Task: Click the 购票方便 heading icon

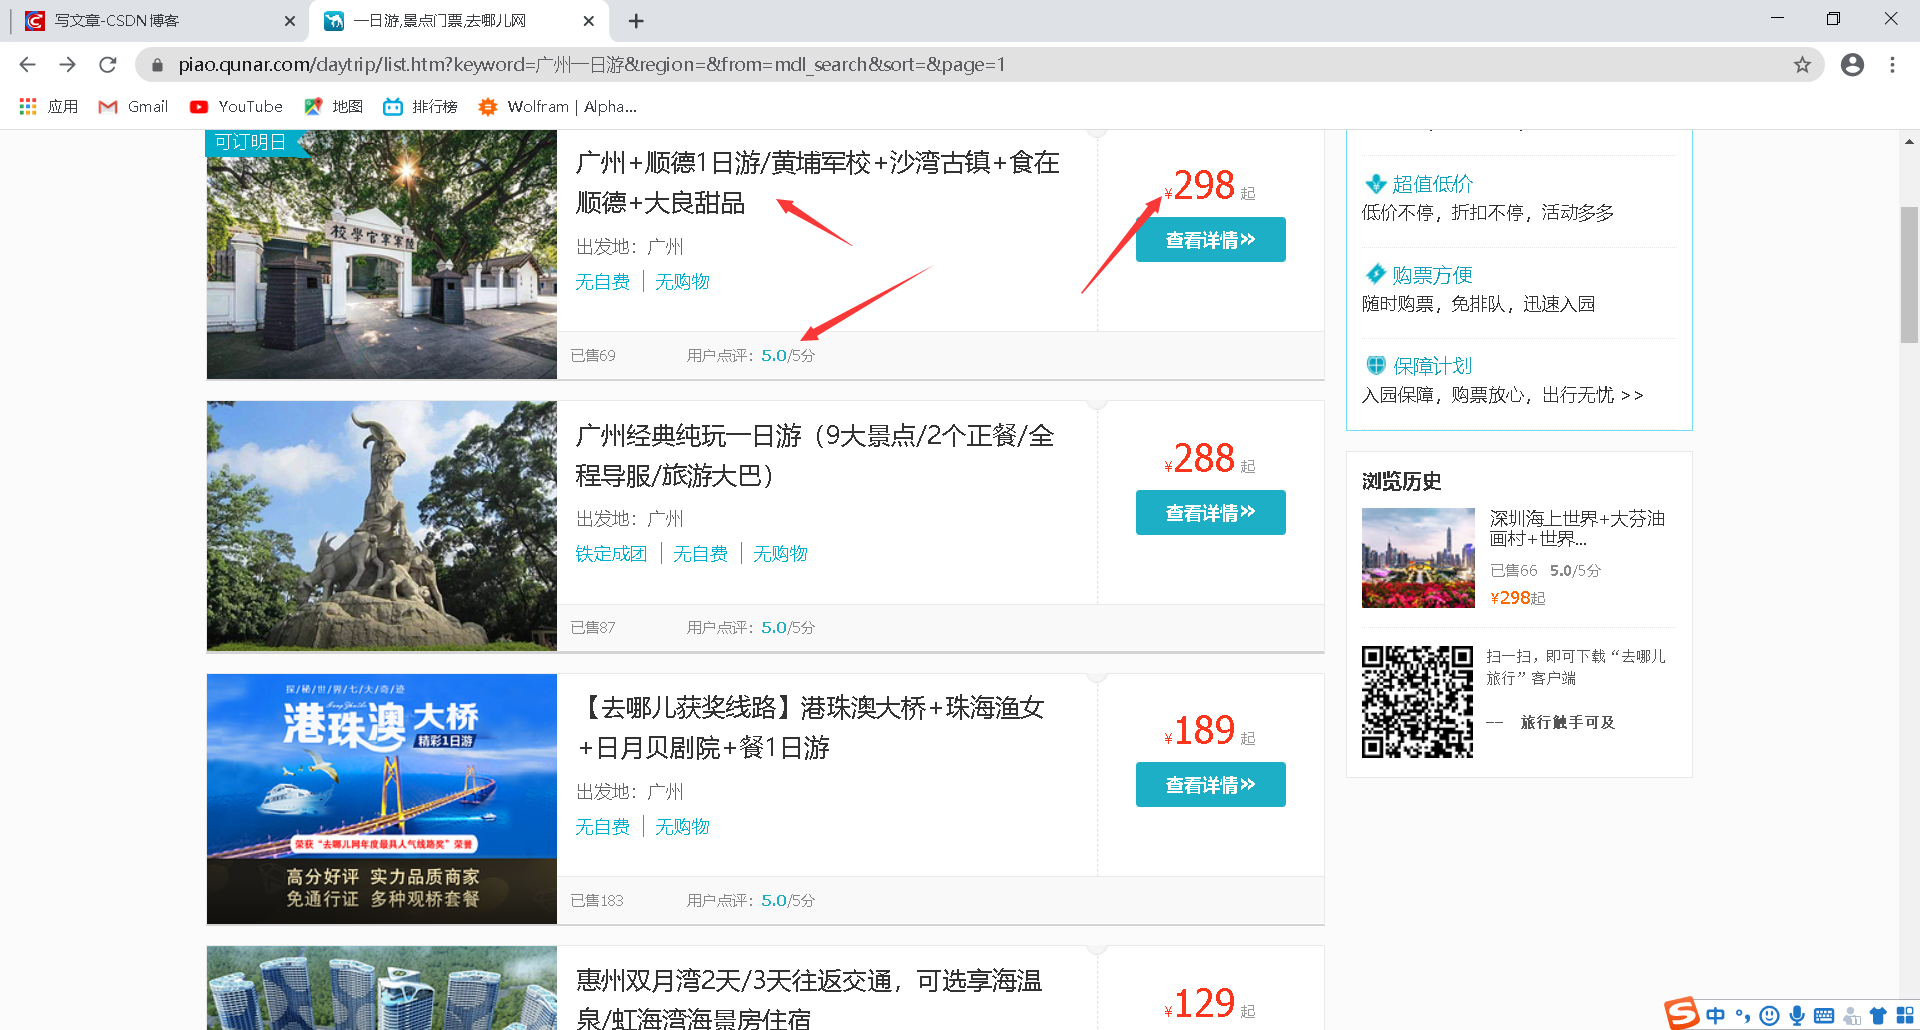Action: click(1376, 275)
